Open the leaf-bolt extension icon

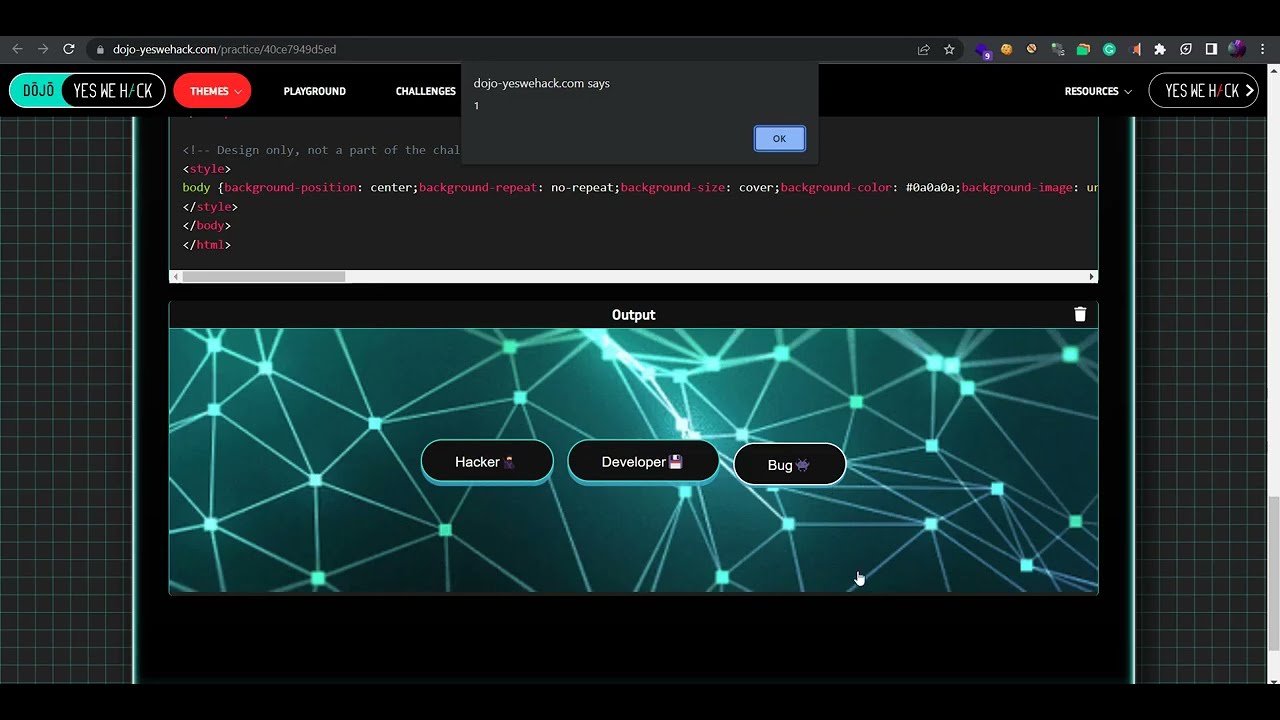click(x=1186, y=49)
